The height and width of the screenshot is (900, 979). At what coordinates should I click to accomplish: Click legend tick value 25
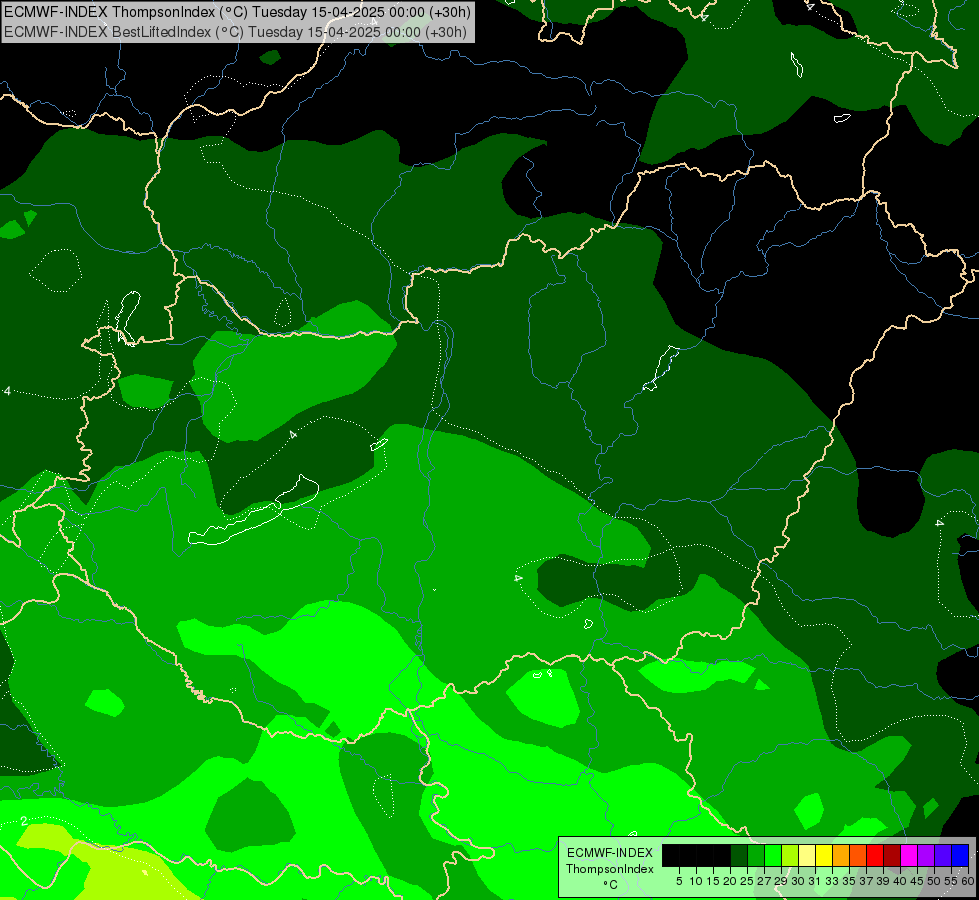coord(747,881)
